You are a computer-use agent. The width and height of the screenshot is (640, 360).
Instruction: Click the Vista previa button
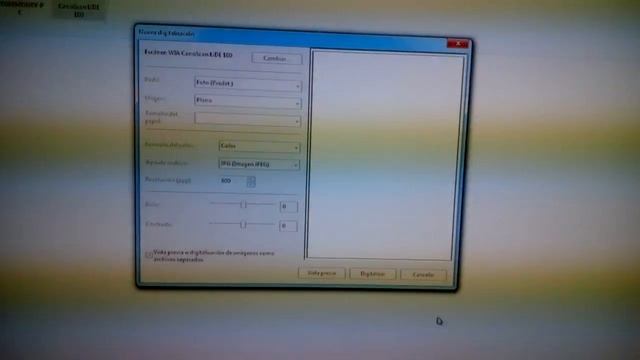click(x=322, y=273)
